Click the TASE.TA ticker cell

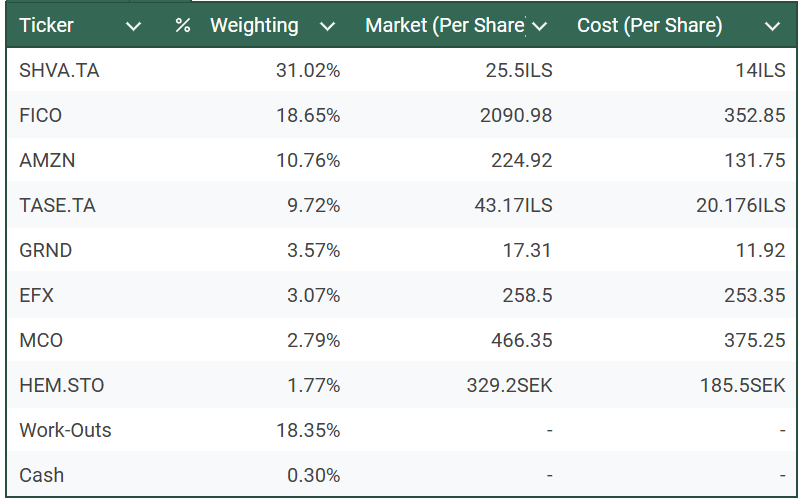[x=57, y=205]
